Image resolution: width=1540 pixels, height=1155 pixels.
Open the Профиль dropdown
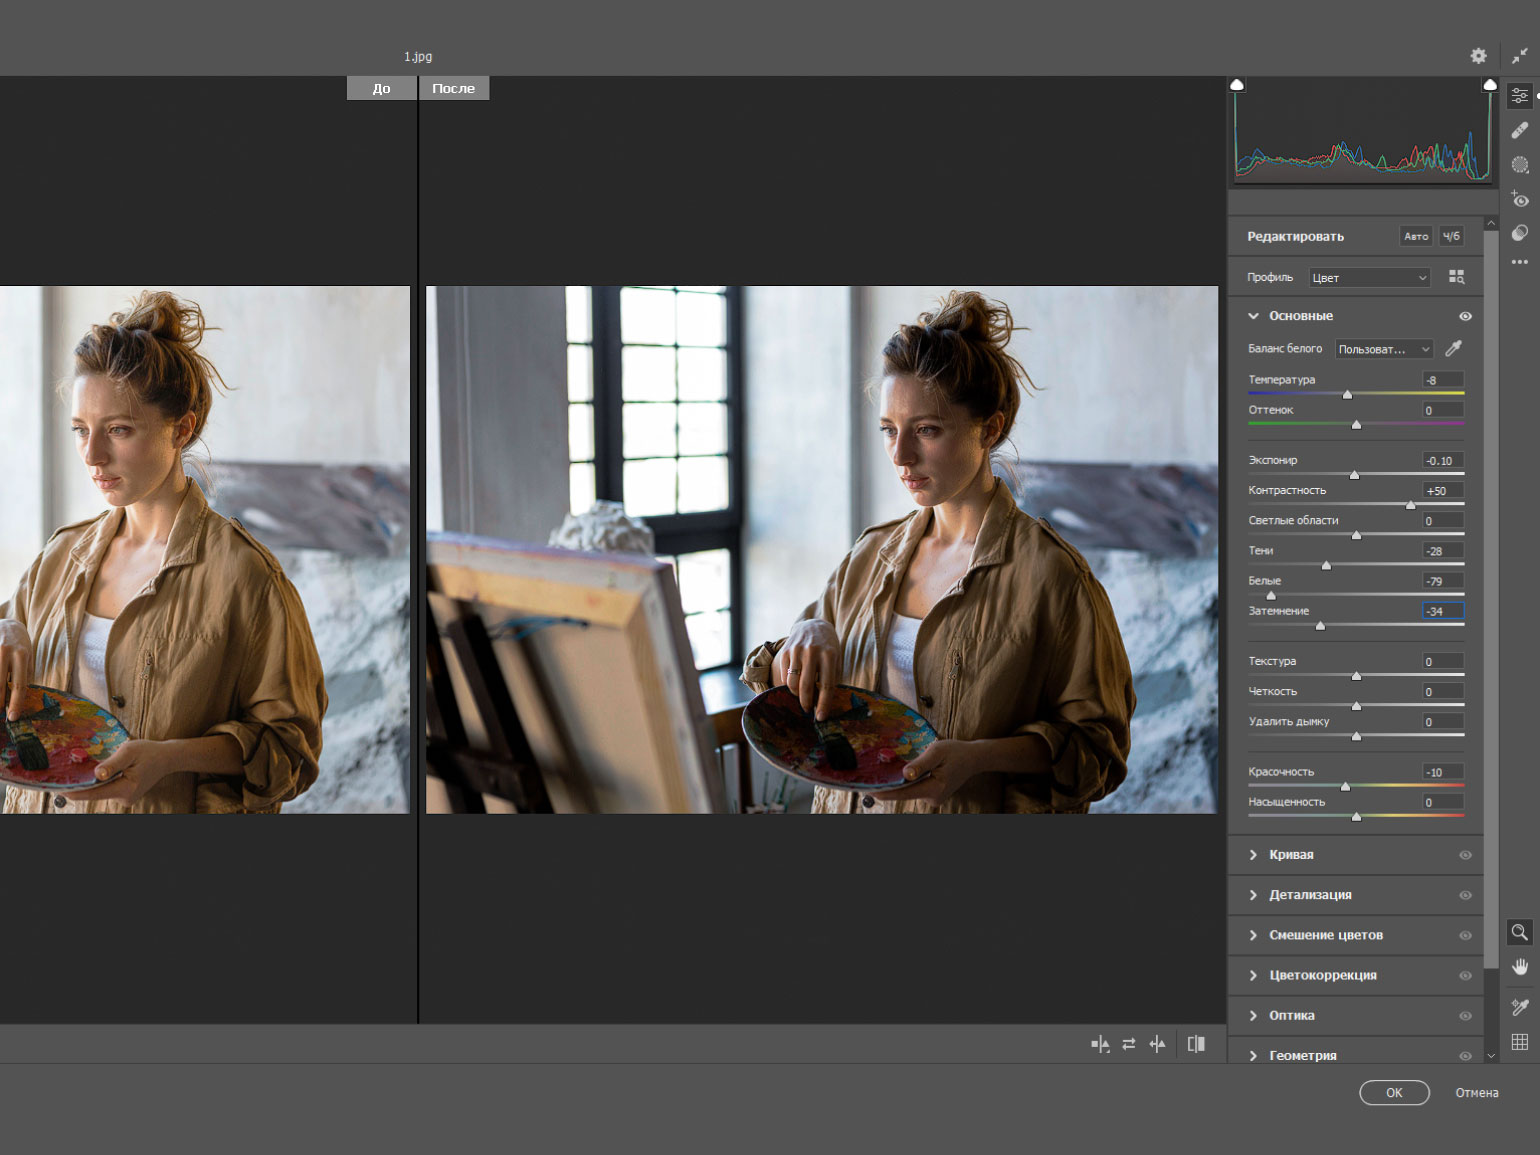1369,278
